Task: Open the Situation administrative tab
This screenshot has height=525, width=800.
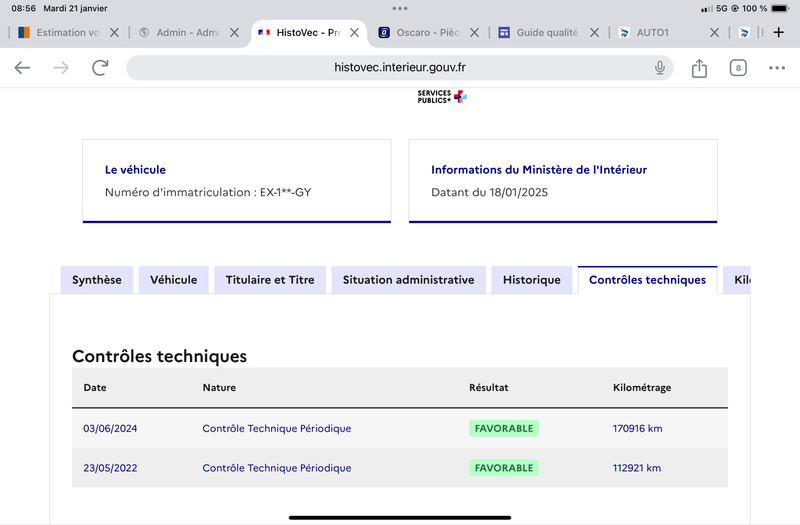Action: [x=408, y=280]
